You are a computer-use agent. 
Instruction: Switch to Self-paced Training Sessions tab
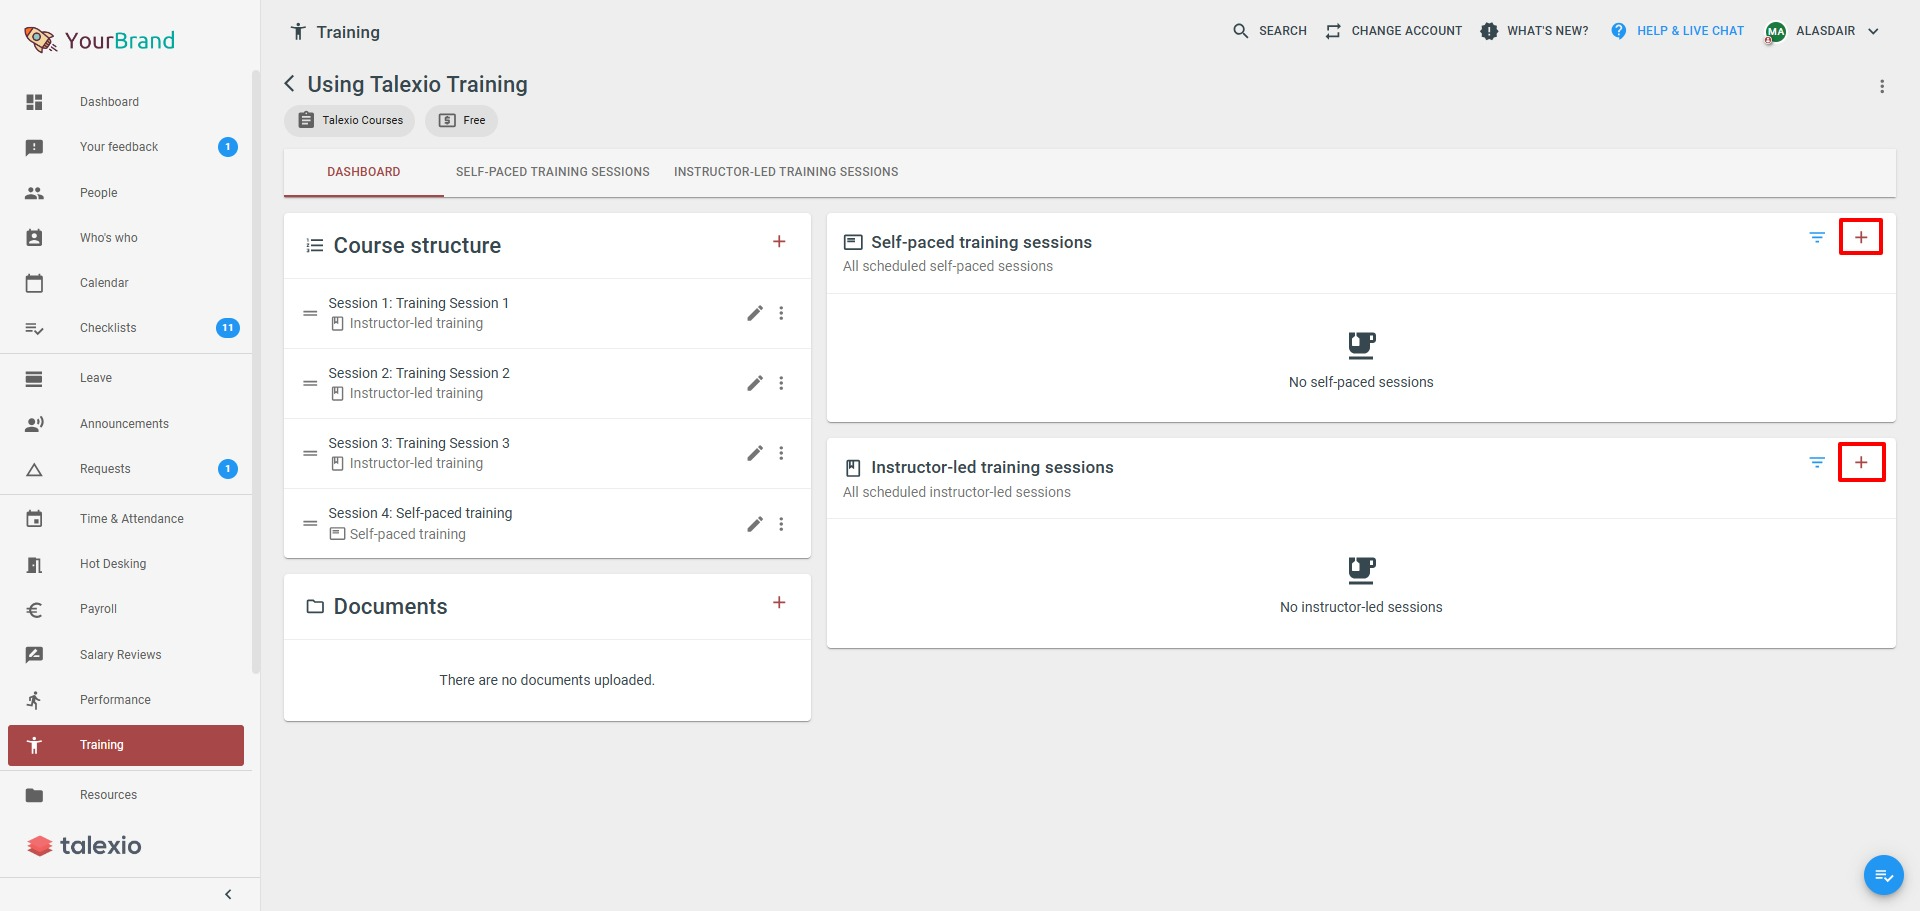click(x=553, y=172)
